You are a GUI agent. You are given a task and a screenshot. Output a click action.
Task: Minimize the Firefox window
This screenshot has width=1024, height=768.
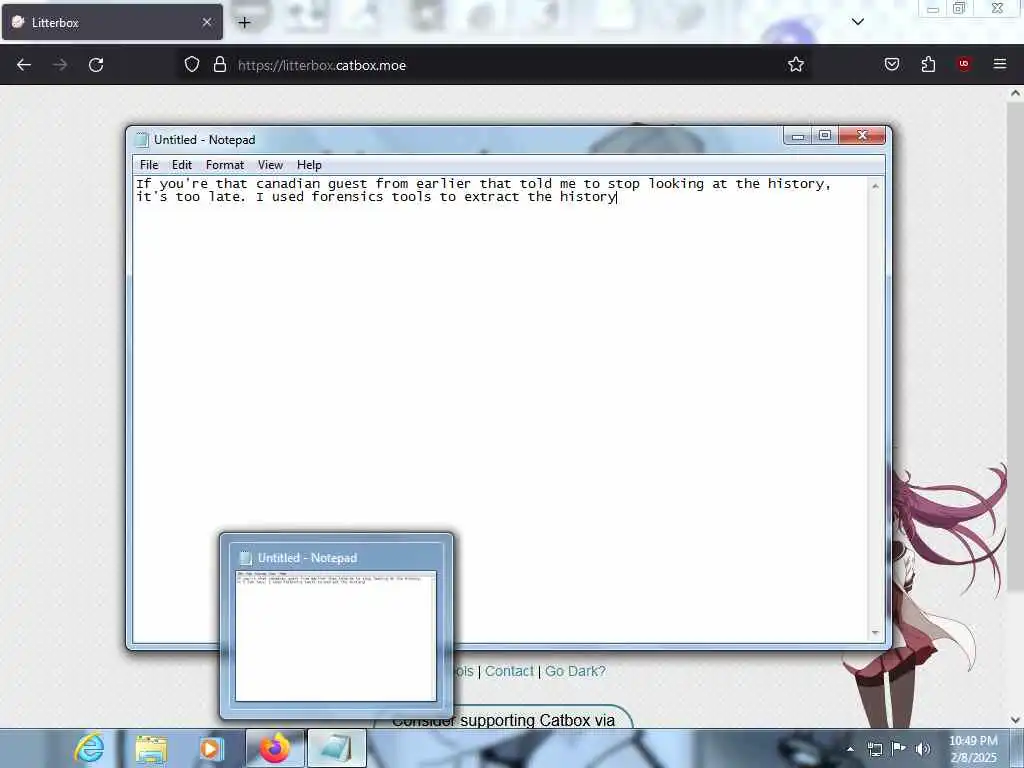[x=933, y=8]
